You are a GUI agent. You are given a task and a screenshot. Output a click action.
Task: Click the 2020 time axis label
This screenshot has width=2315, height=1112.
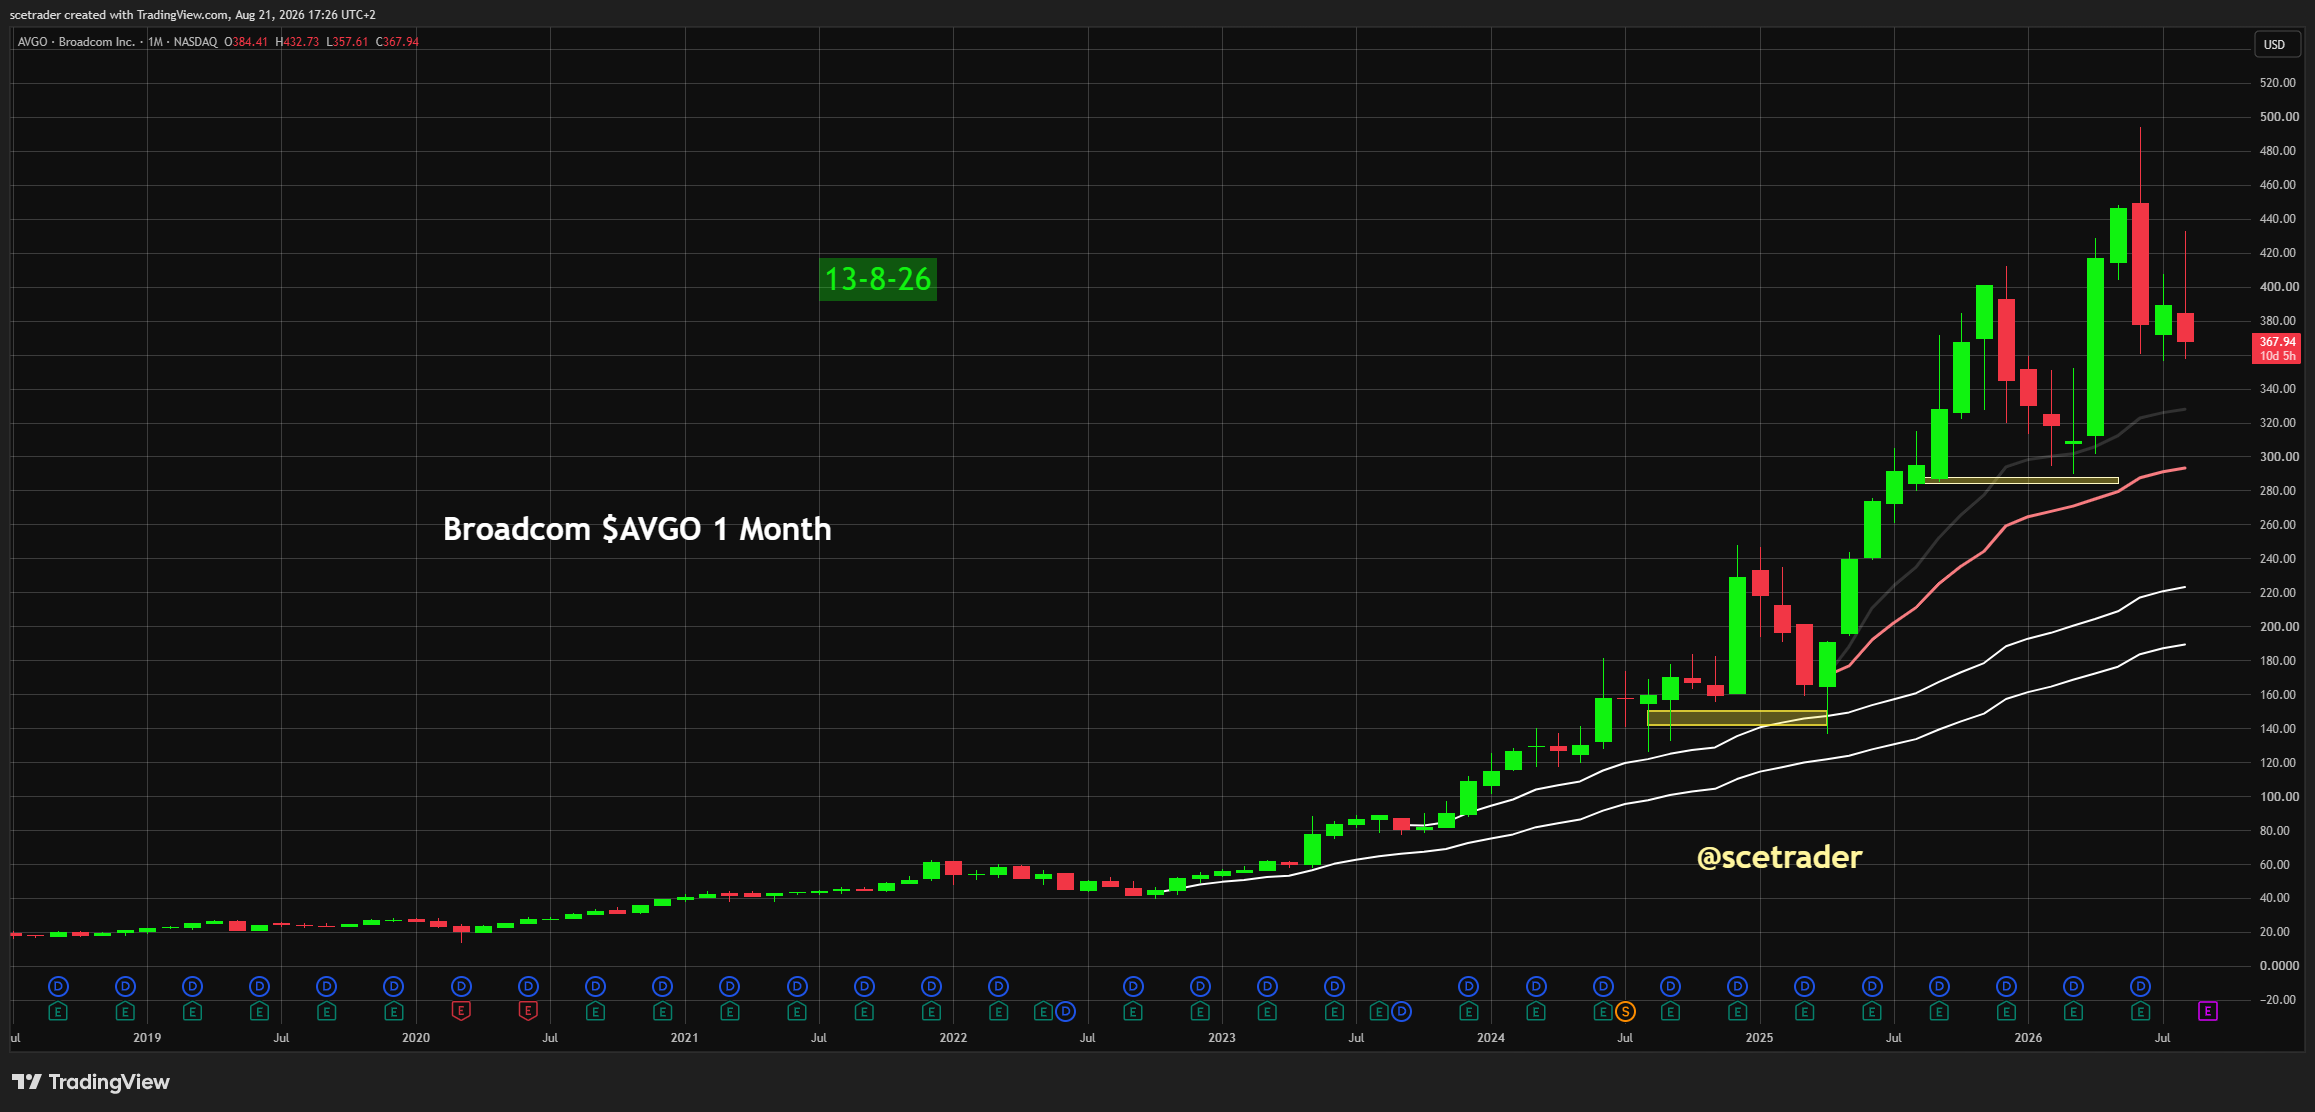pos(416,1038)
